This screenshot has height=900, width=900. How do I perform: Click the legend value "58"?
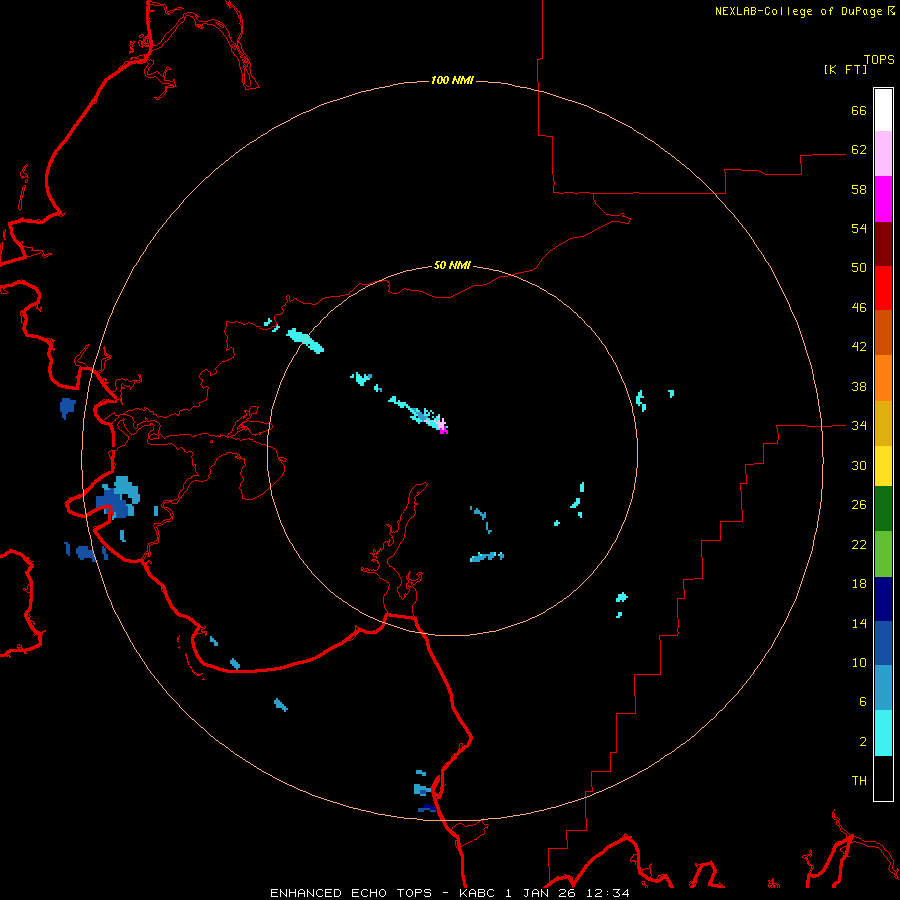pos(859,189)
